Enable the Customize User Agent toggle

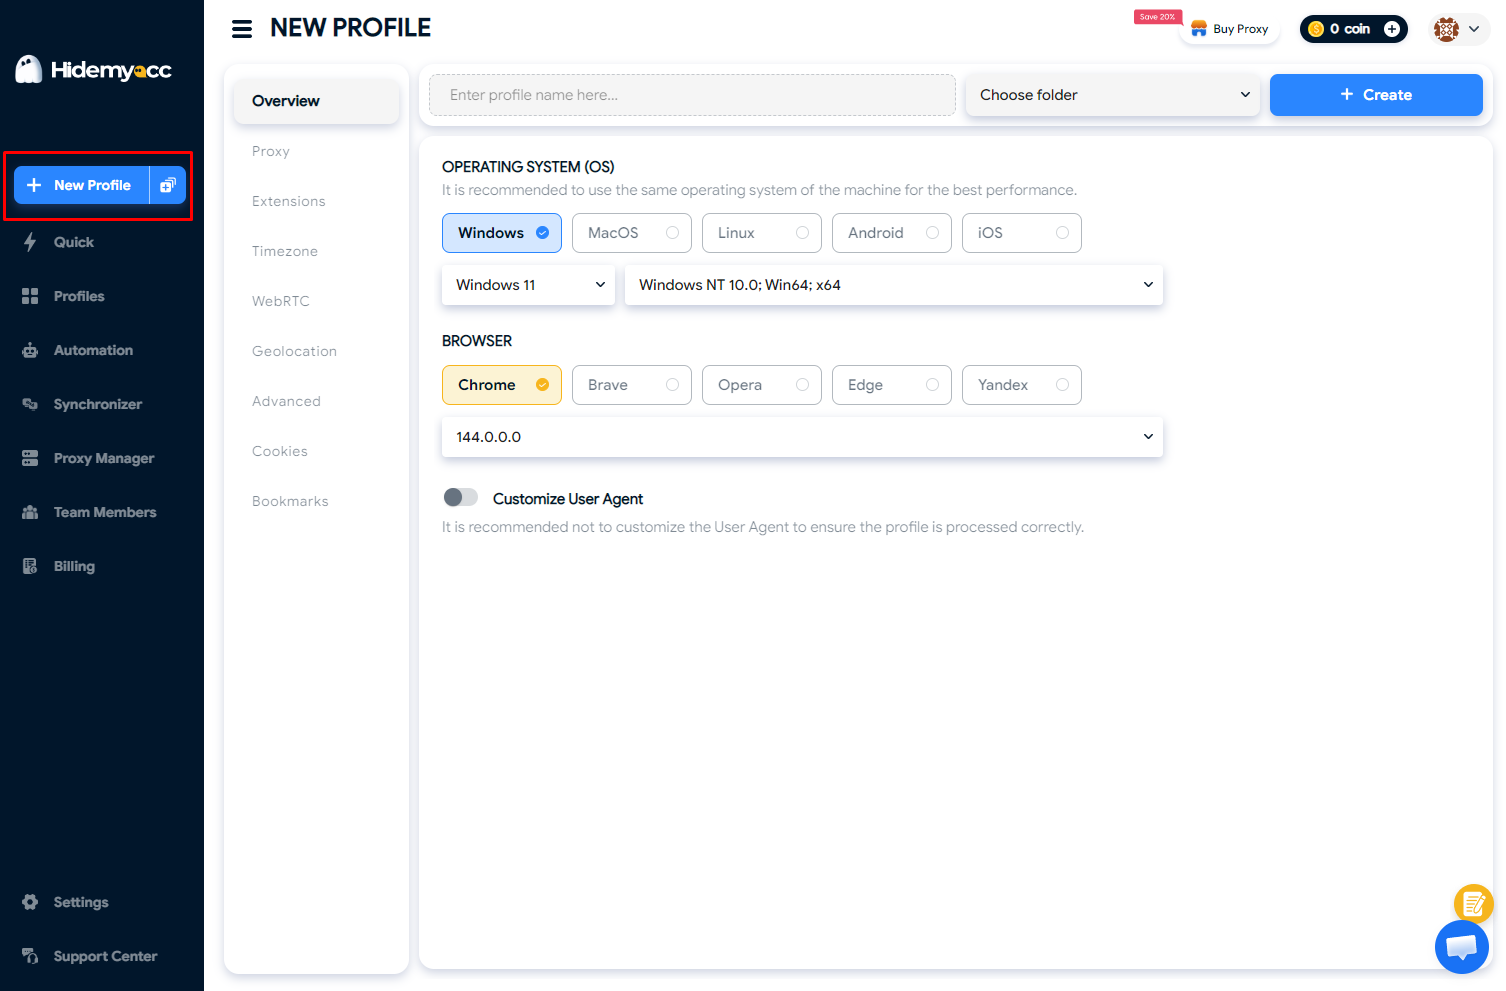pyautogui.click(x=461, y=498)
